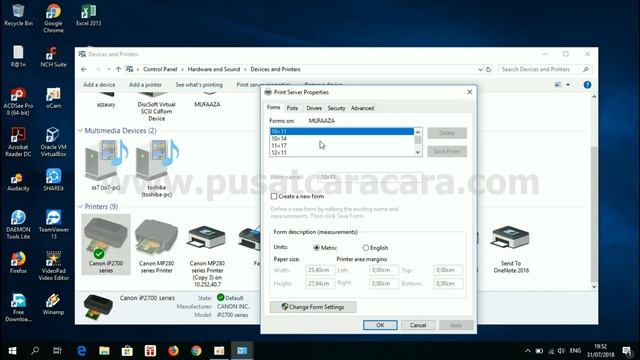Select form 12×11 in list
The height and width of the screenshot is (360, 640).
342,153
